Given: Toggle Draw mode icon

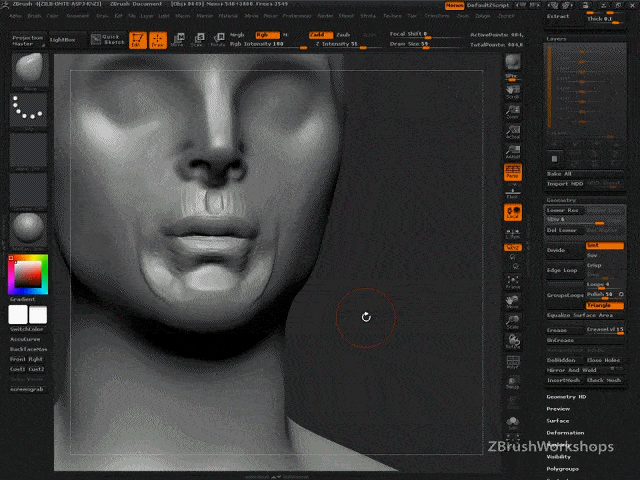Looking at the screenshot, I should click(x=158, y=40).
